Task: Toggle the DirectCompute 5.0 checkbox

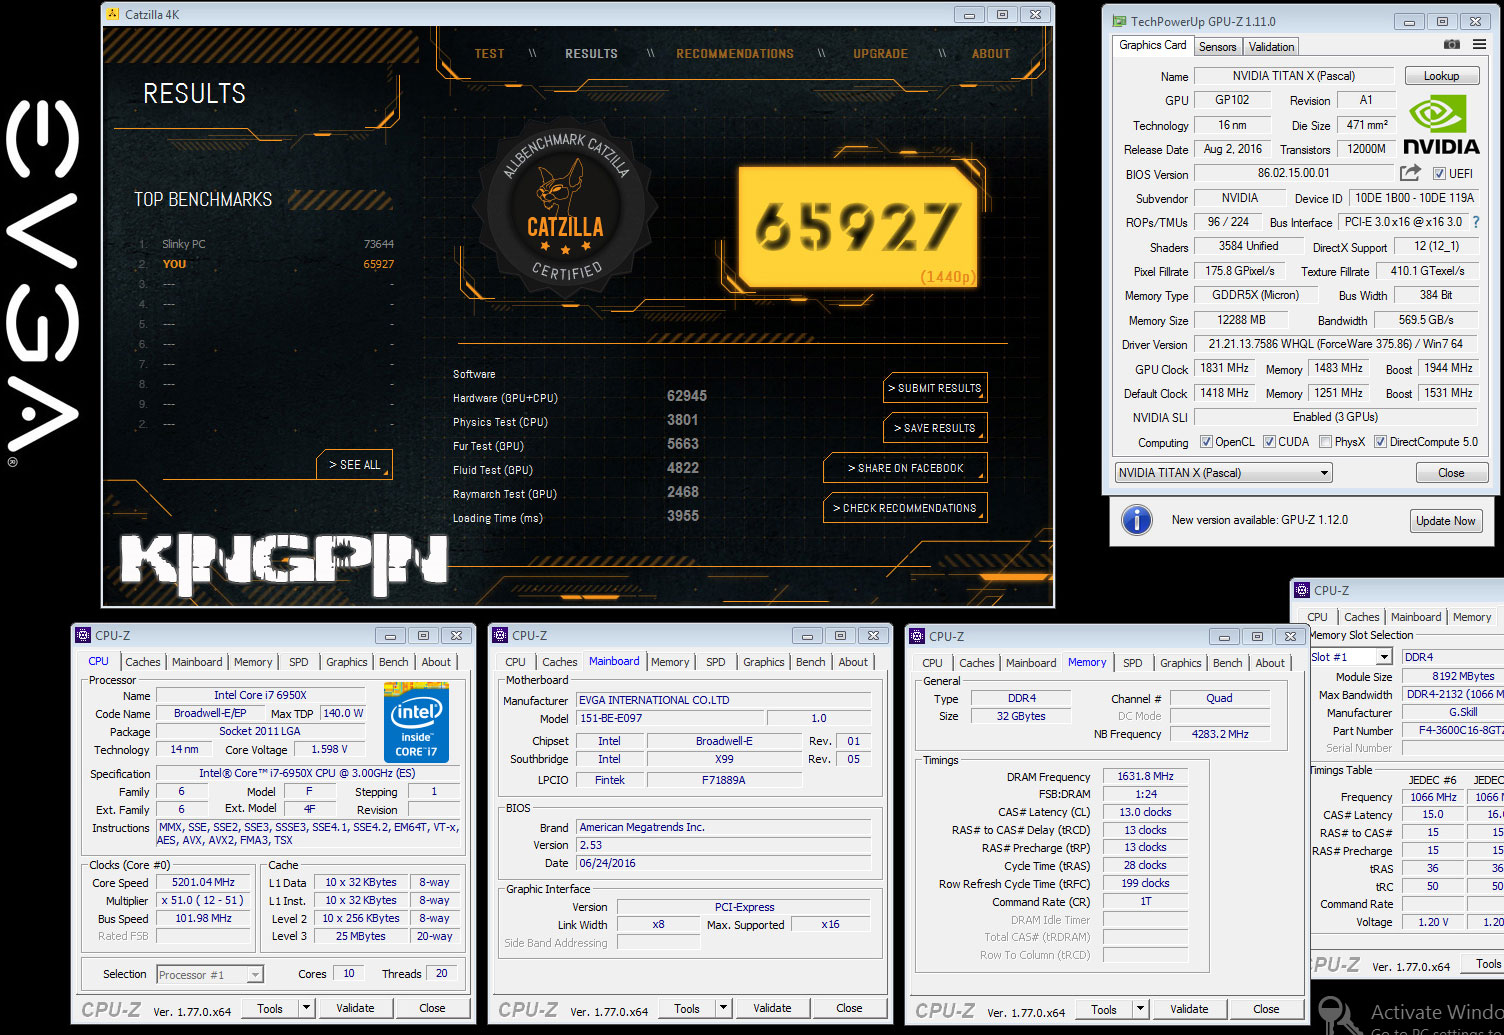Action: click(1380, 442)
